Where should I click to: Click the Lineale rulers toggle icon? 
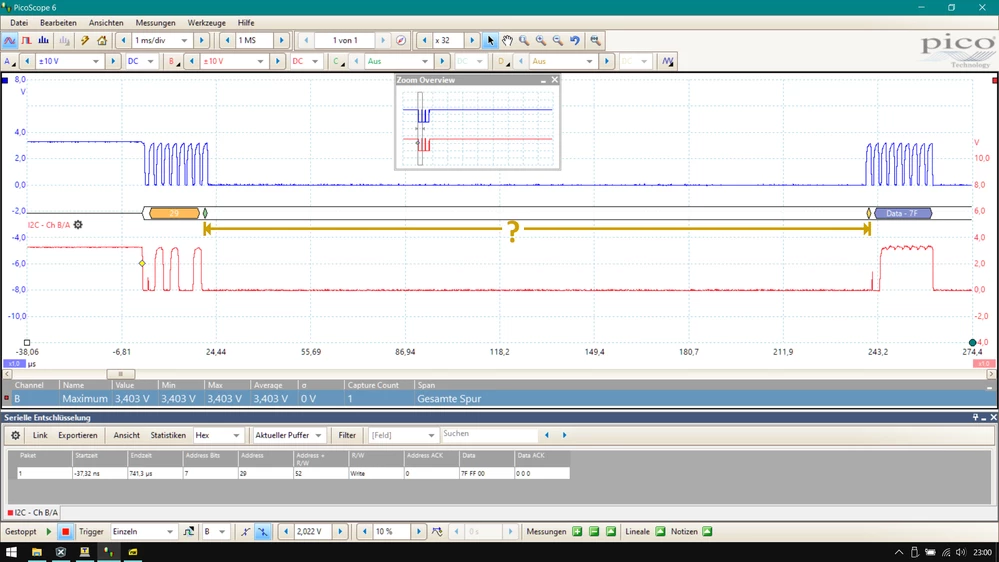[x=660, y=531]
